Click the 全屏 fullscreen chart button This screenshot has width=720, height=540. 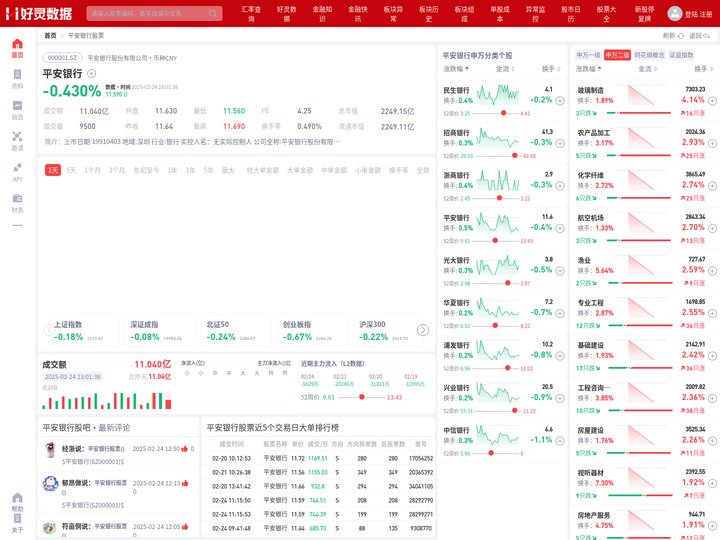[x=422, y=170]
